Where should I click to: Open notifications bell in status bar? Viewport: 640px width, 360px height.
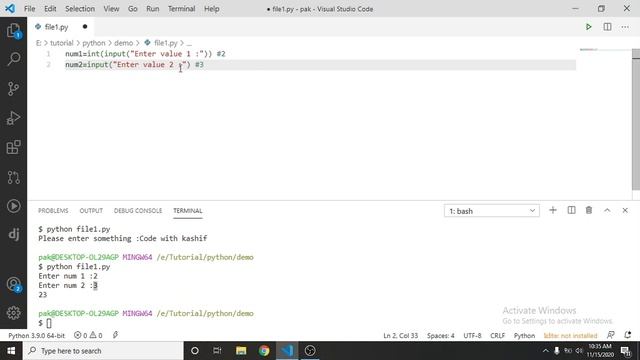point(628,336)
